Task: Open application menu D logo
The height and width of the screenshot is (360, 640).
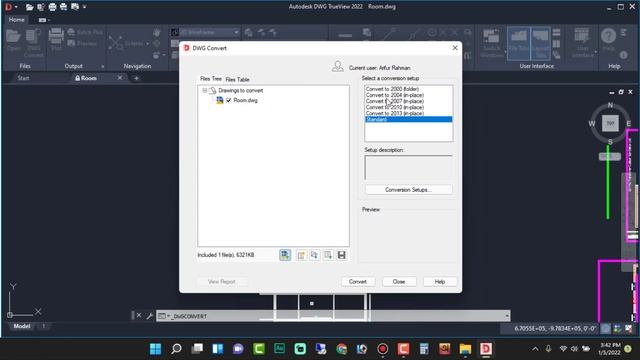Action: coord(8,7)
